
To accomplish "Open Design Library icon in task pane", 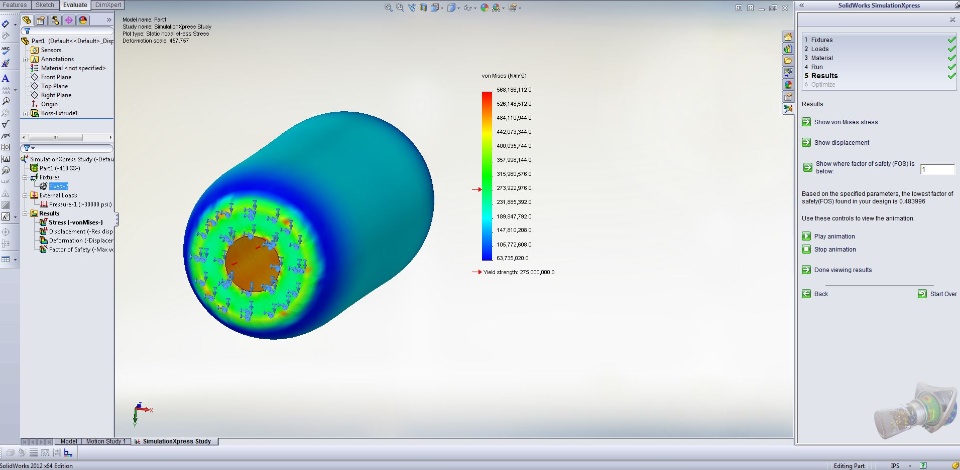I will click(789, 49).
